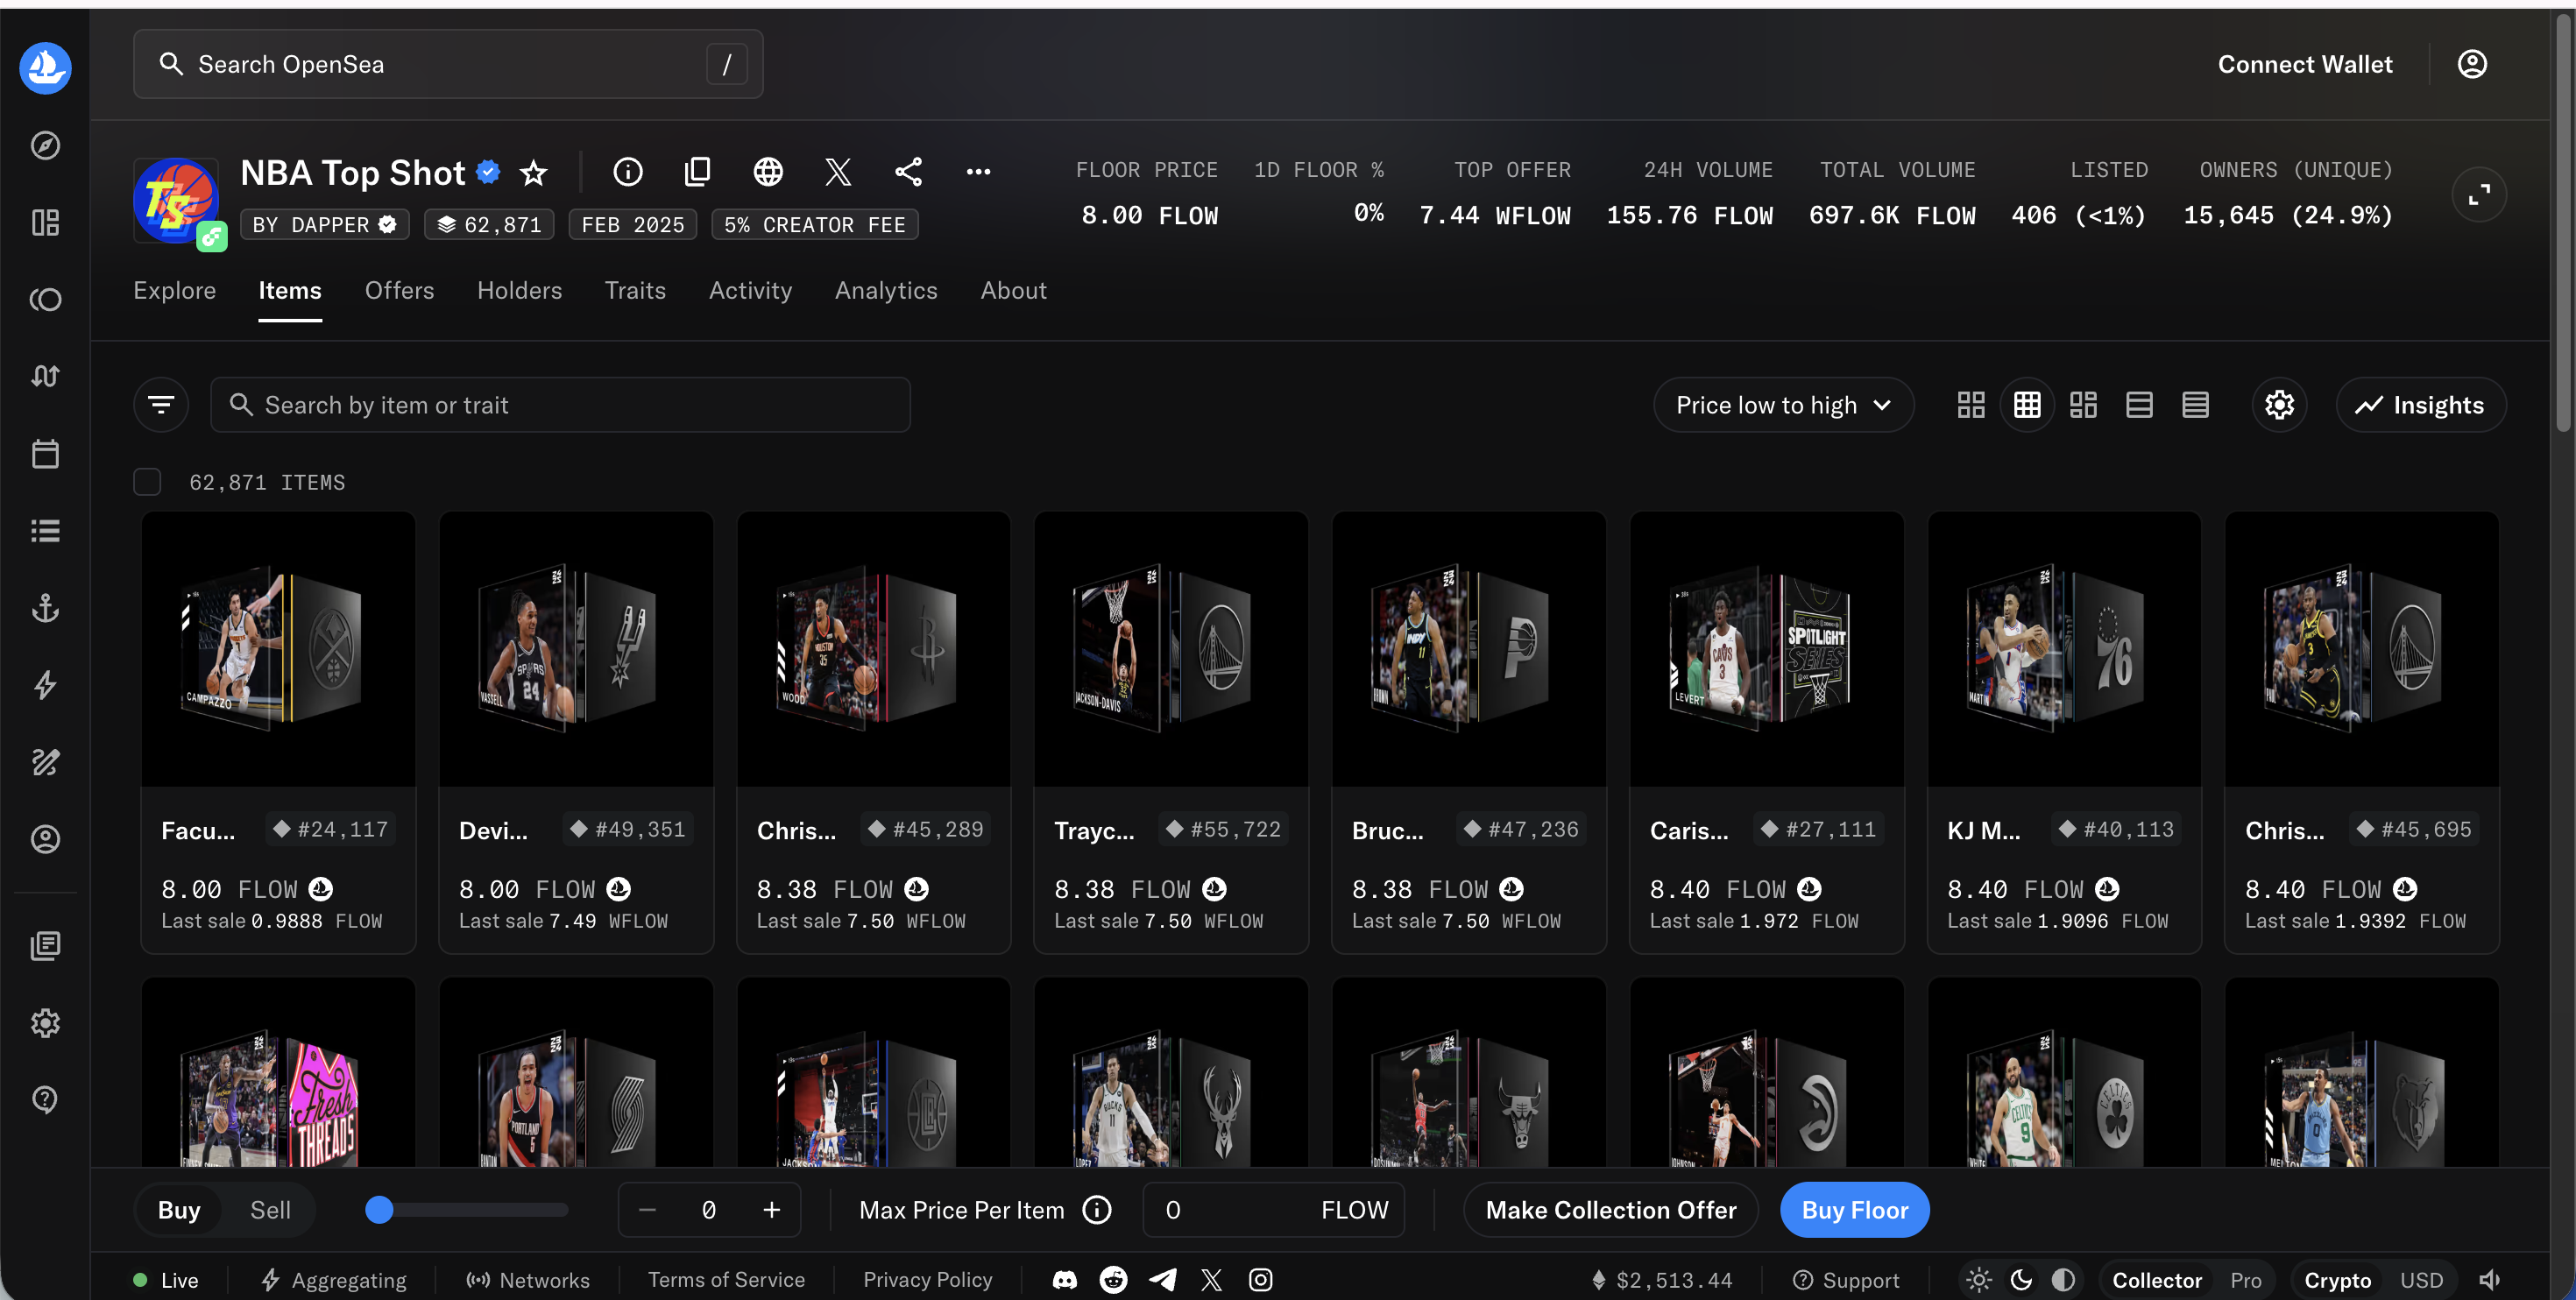Open the Analytics tab
This screenshot has width=2576, height=1300.
tap(886, 290)
